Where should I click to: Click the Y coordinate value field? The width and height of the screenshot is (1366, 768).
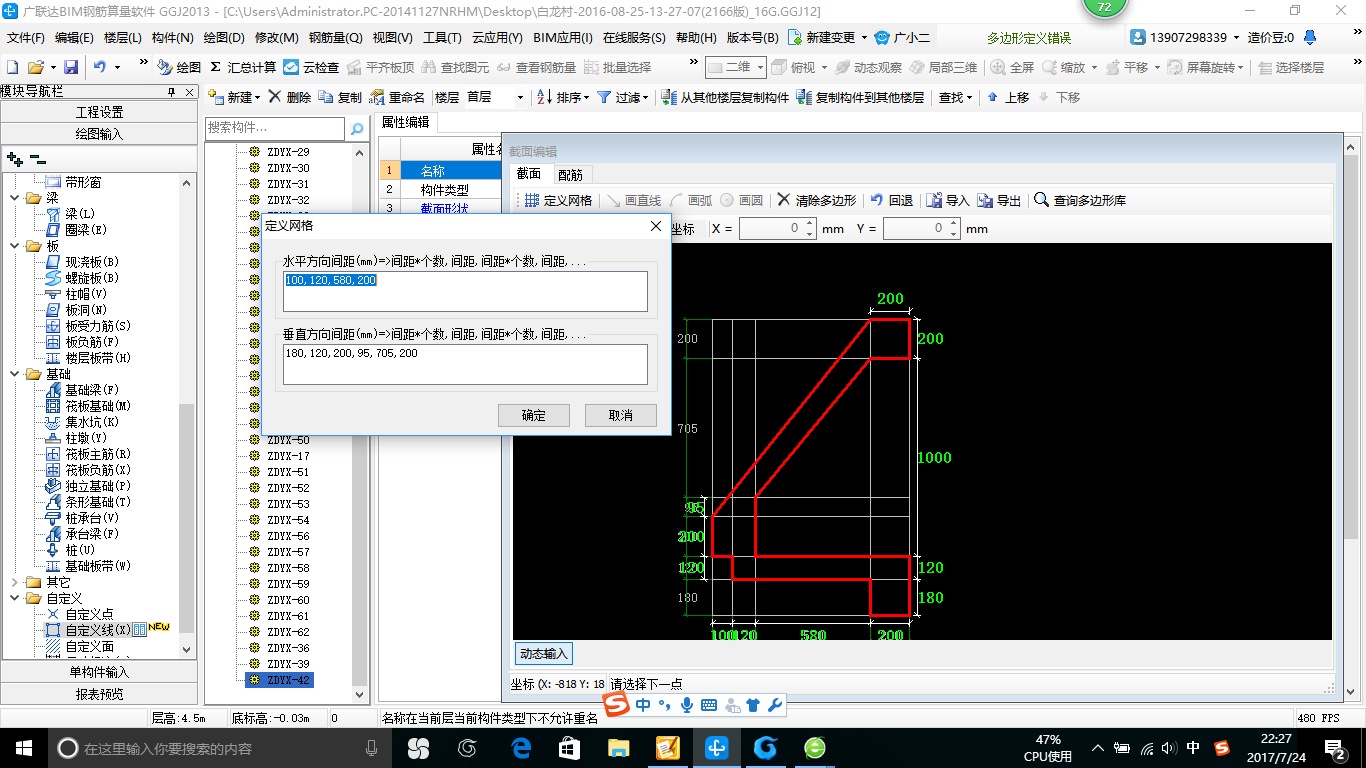[x=915, y=228]
